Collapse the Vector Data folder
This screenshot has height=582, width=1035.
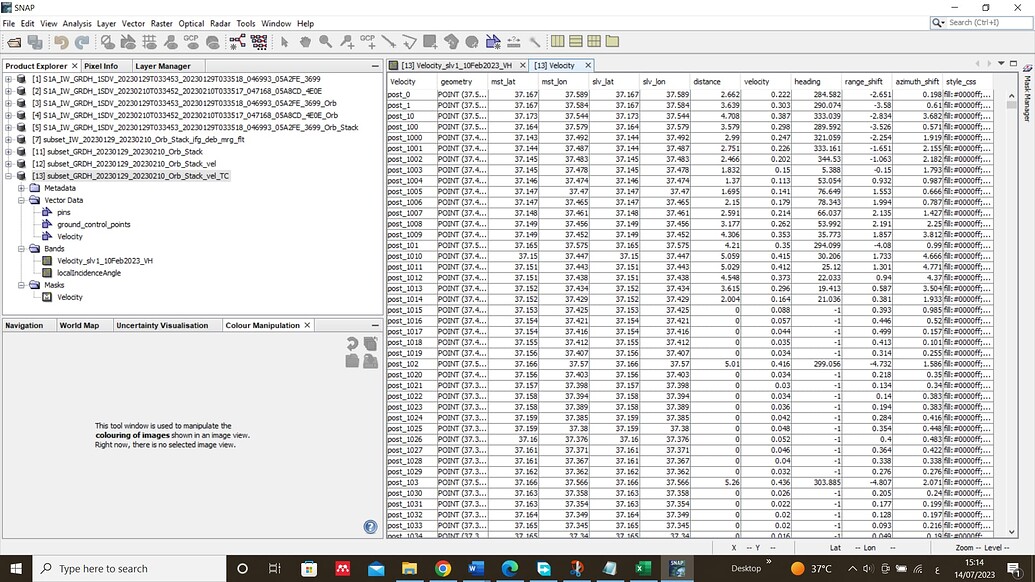point(23,199)
